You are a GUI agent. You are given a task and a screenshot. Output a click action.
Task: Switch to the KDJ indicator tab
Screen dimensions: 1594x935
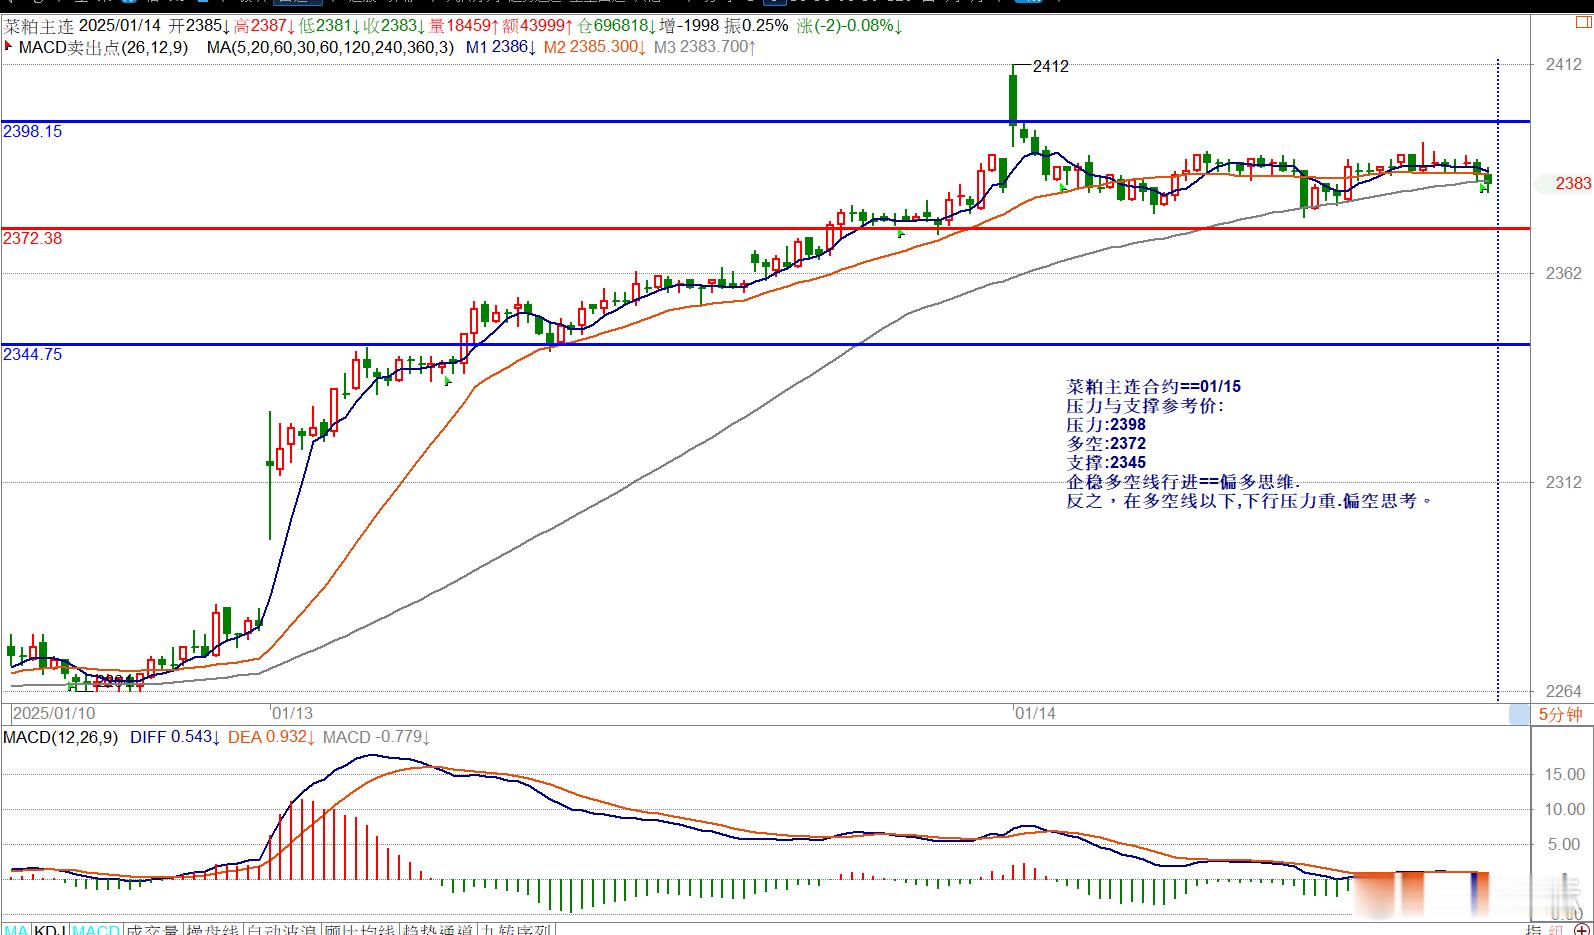pos(50,930)
